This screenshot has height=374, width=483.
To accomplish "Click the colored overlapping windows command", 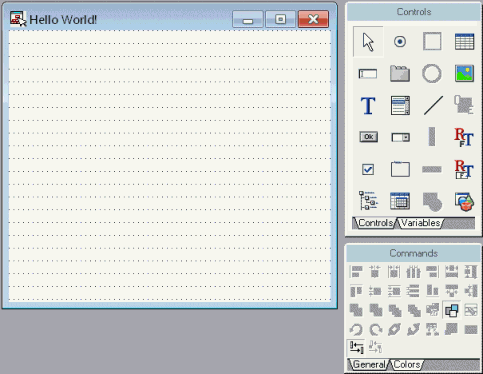I will pos(452,310).
